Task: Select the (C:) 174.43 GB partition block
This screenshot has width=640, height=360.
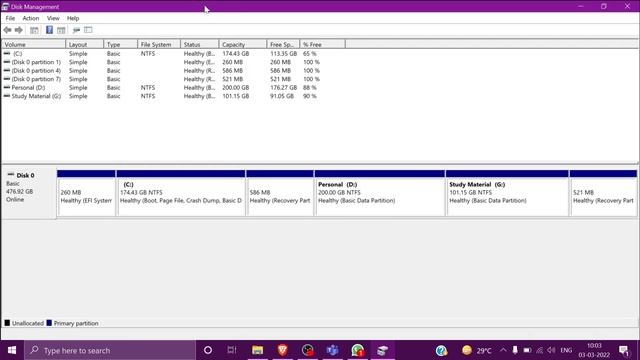Action: (181, 193)
